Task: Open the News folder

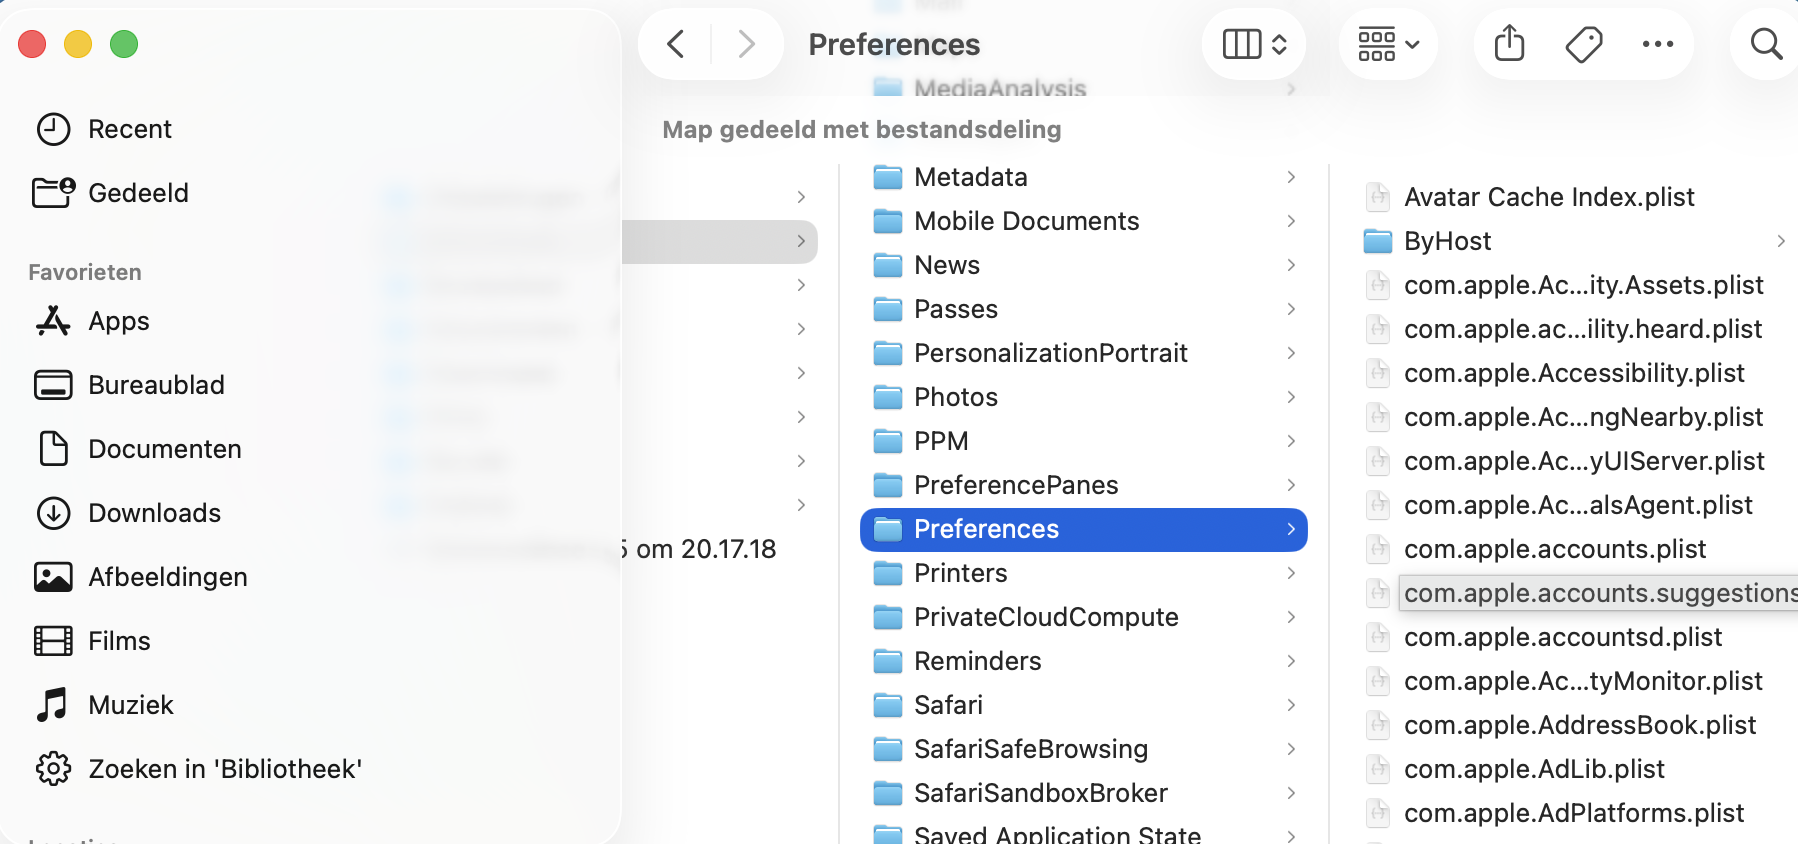Action: pos(946,264)
